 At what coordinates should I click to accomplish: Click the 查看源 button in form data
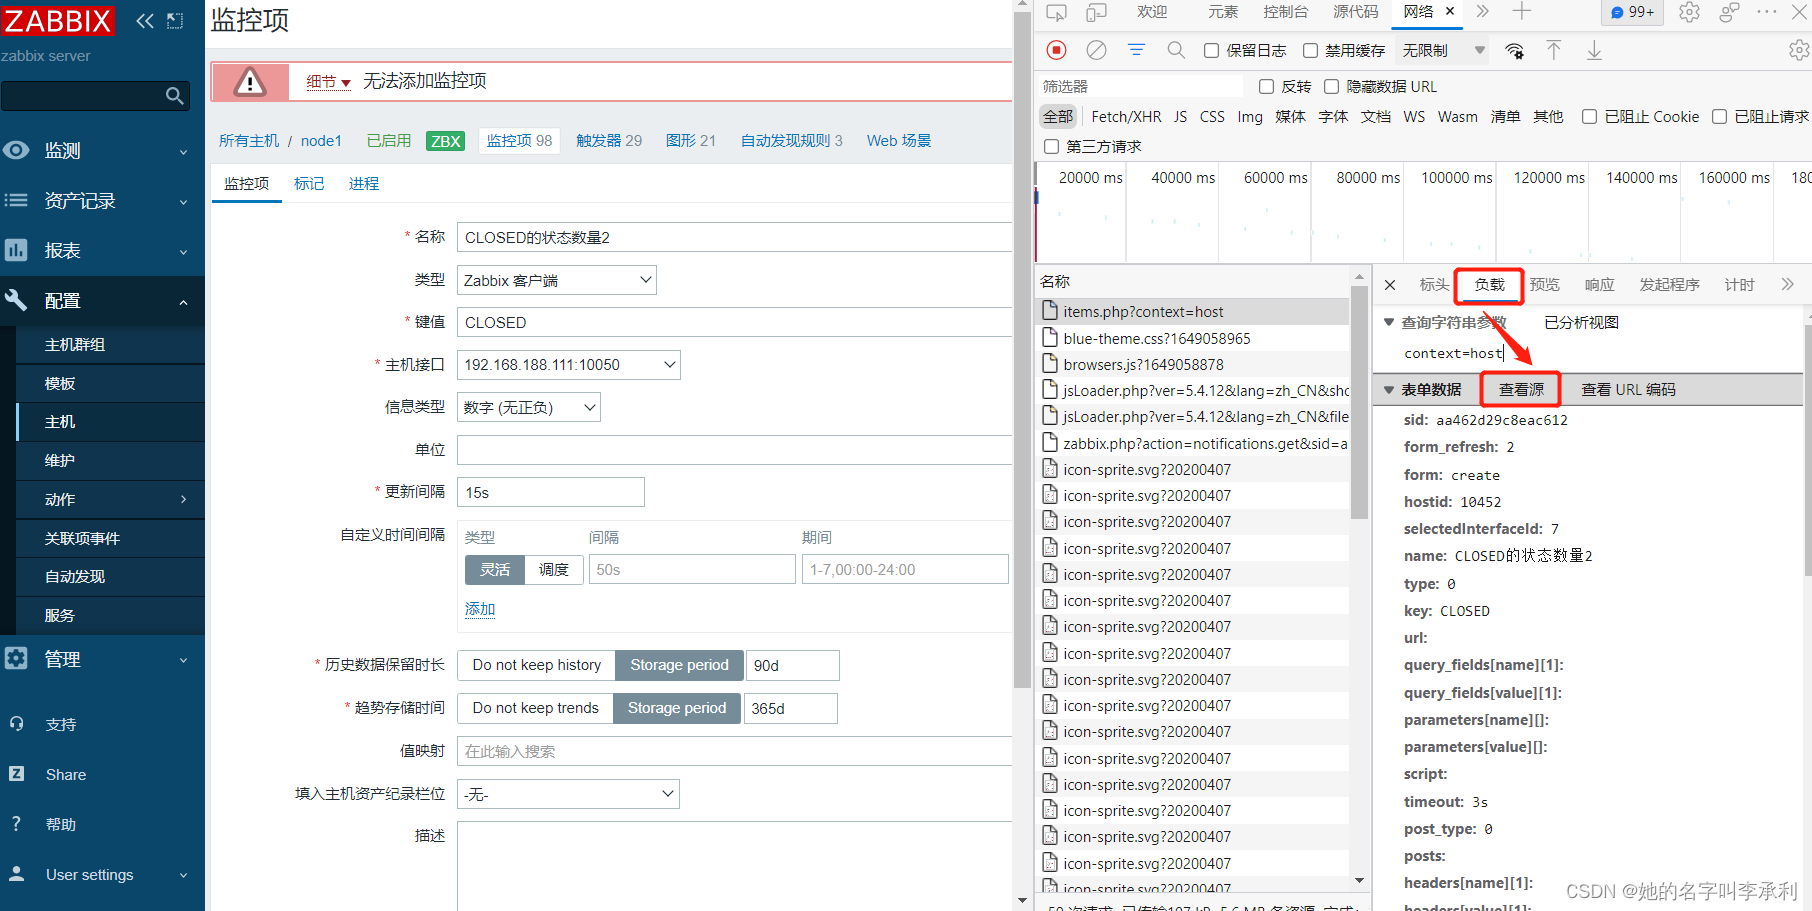pos(1519,389)
